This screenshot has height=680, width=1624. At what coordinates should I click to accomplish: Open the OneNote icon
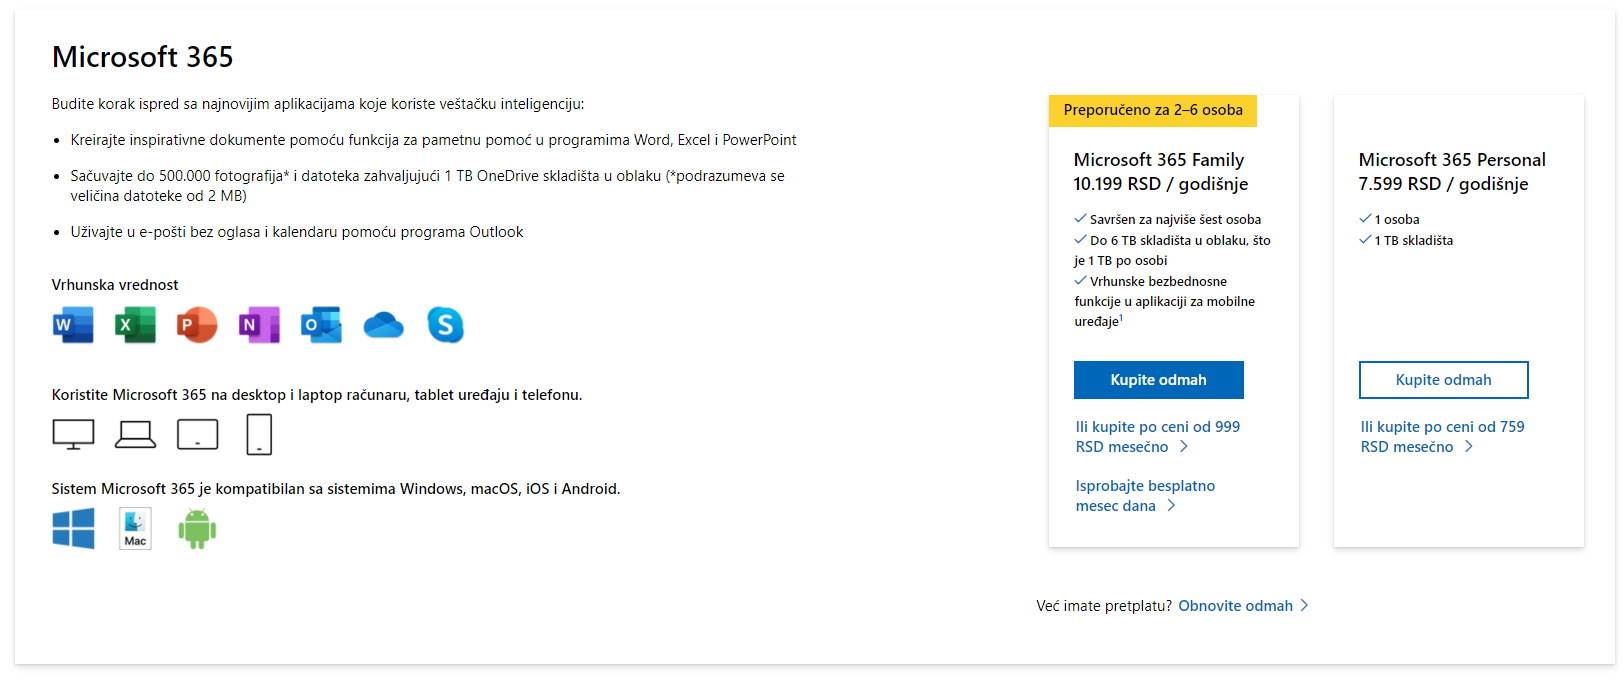[x=259, y=324]
